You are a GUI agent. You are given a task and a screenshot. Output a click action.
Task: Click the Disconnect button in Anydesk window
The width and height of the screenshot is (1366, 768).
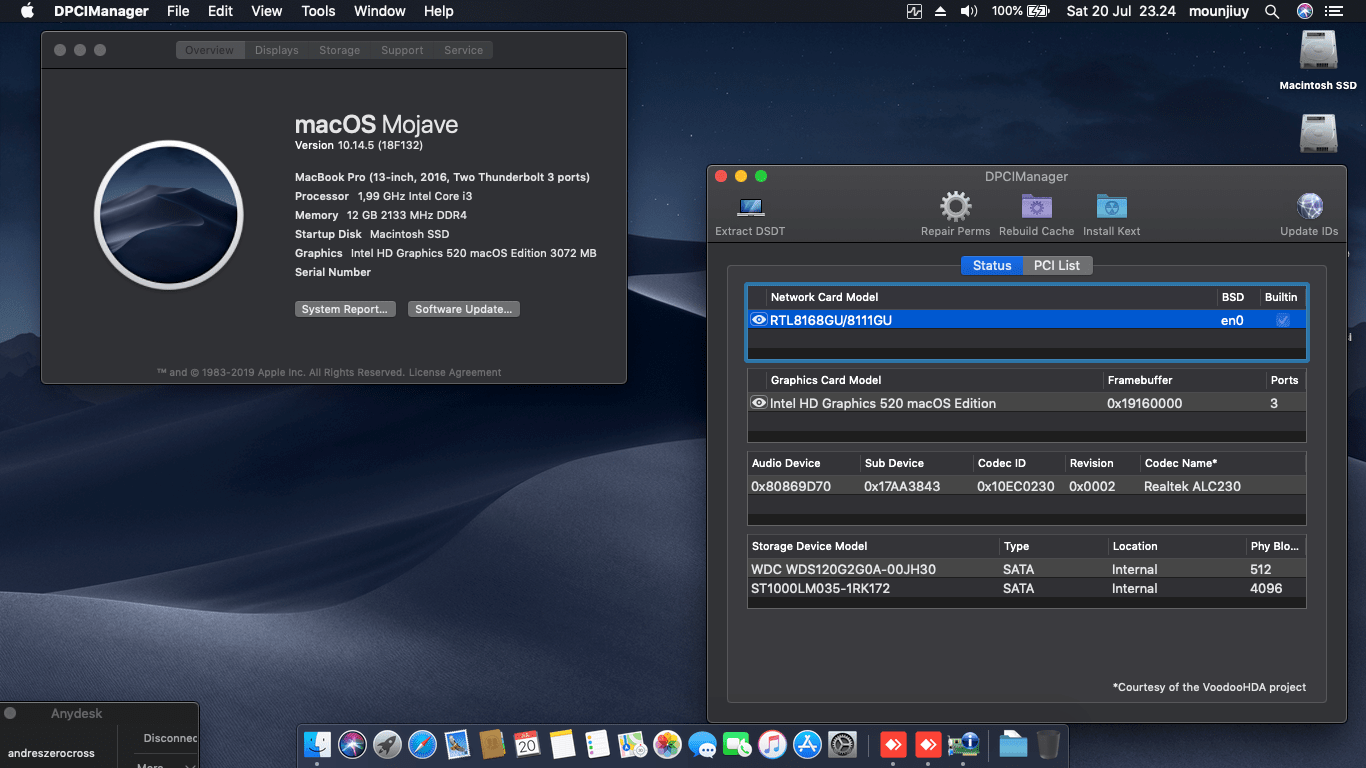tap(170, 738)
